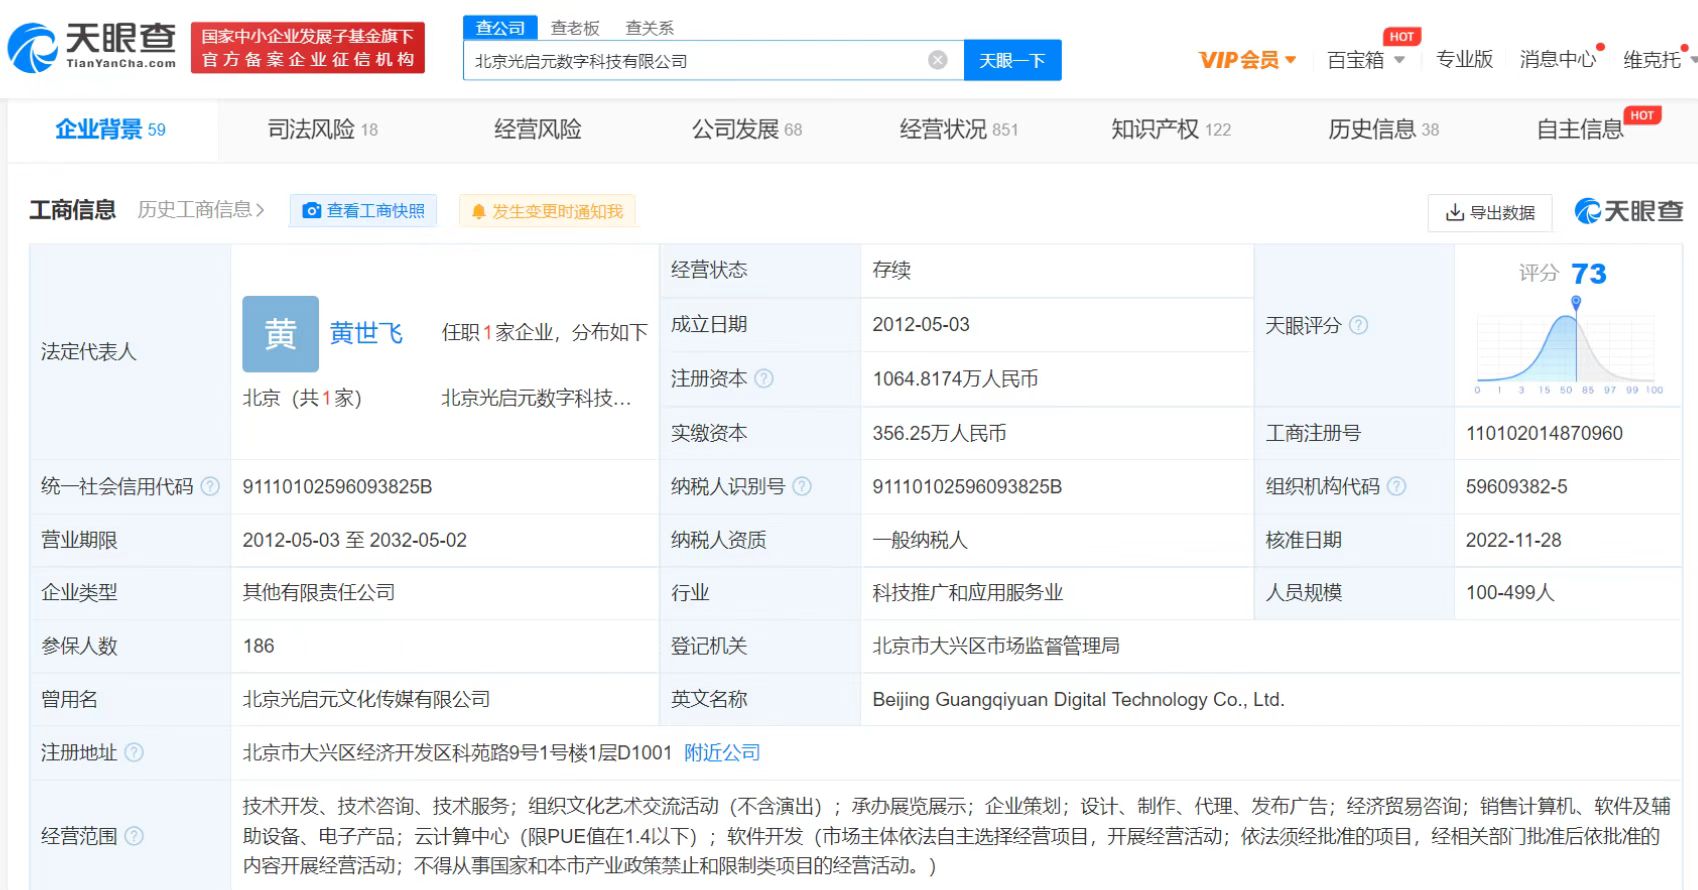Select registered capital 1064.8174万人民币

955,378
